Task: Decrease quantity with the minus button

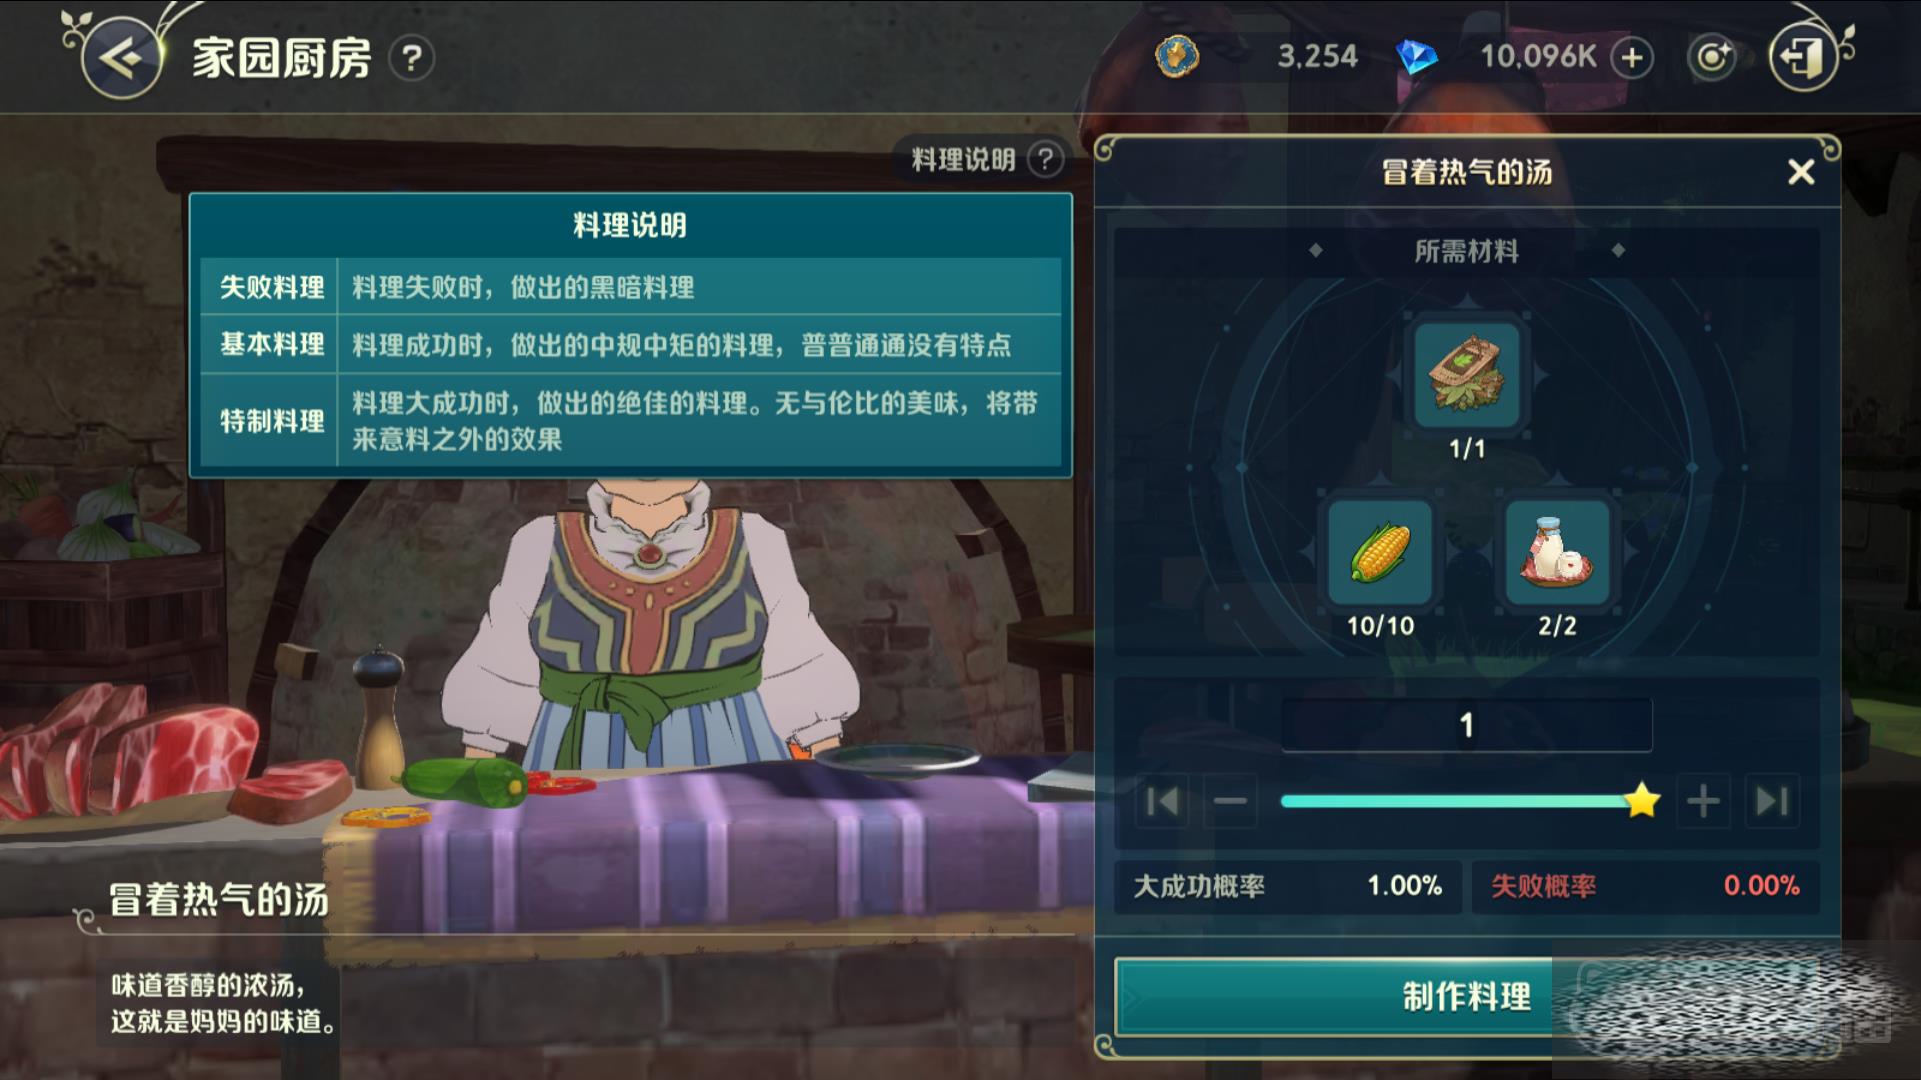Action: click(x=1230, y=801)
